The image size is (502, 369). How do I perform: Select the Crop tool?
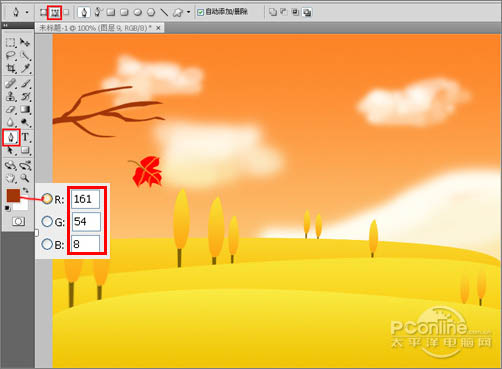click(x=10, y=69)
